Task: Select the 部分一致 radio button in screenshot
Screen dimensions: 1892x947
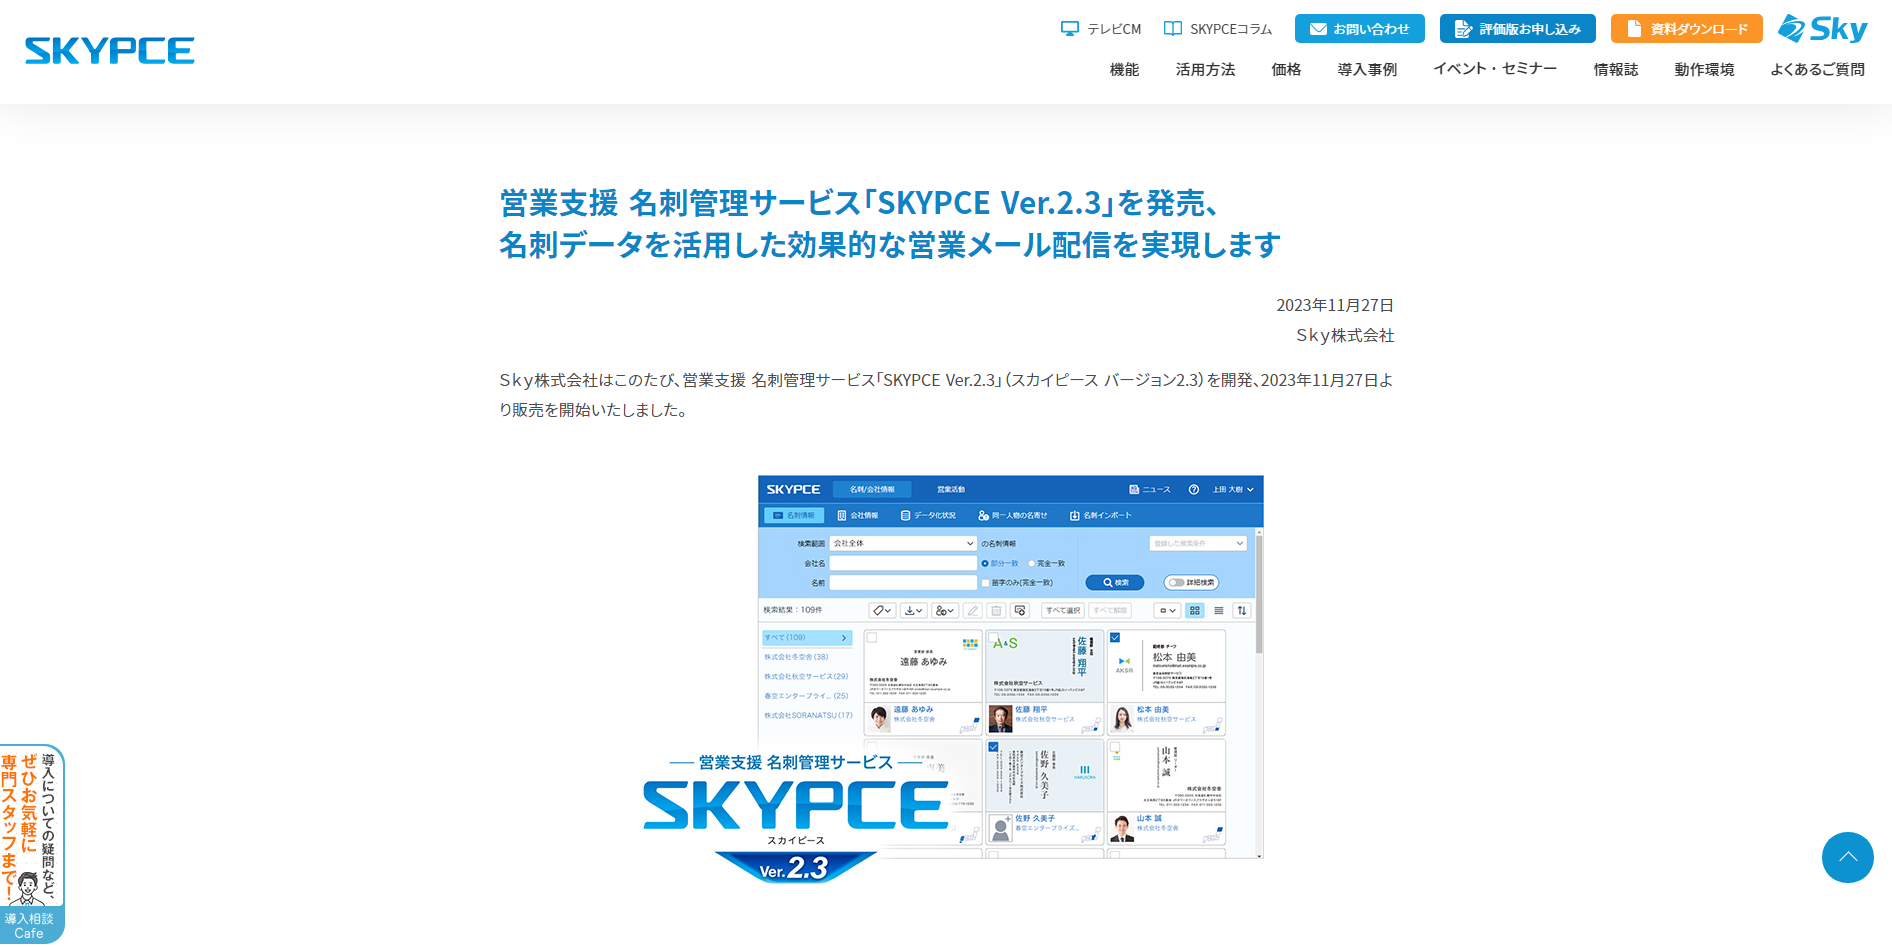Action: pyautogui.click(x=985, y=563)
